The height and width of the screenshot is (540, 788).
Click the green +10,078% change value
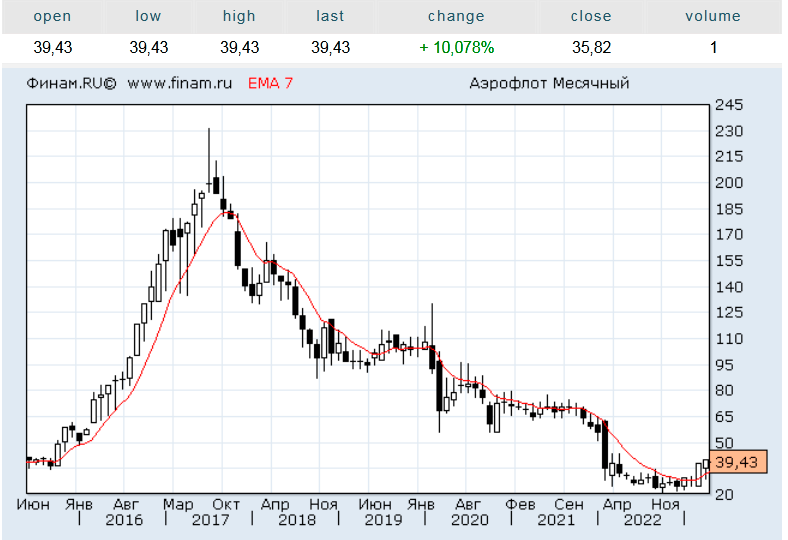click(456, 47)
